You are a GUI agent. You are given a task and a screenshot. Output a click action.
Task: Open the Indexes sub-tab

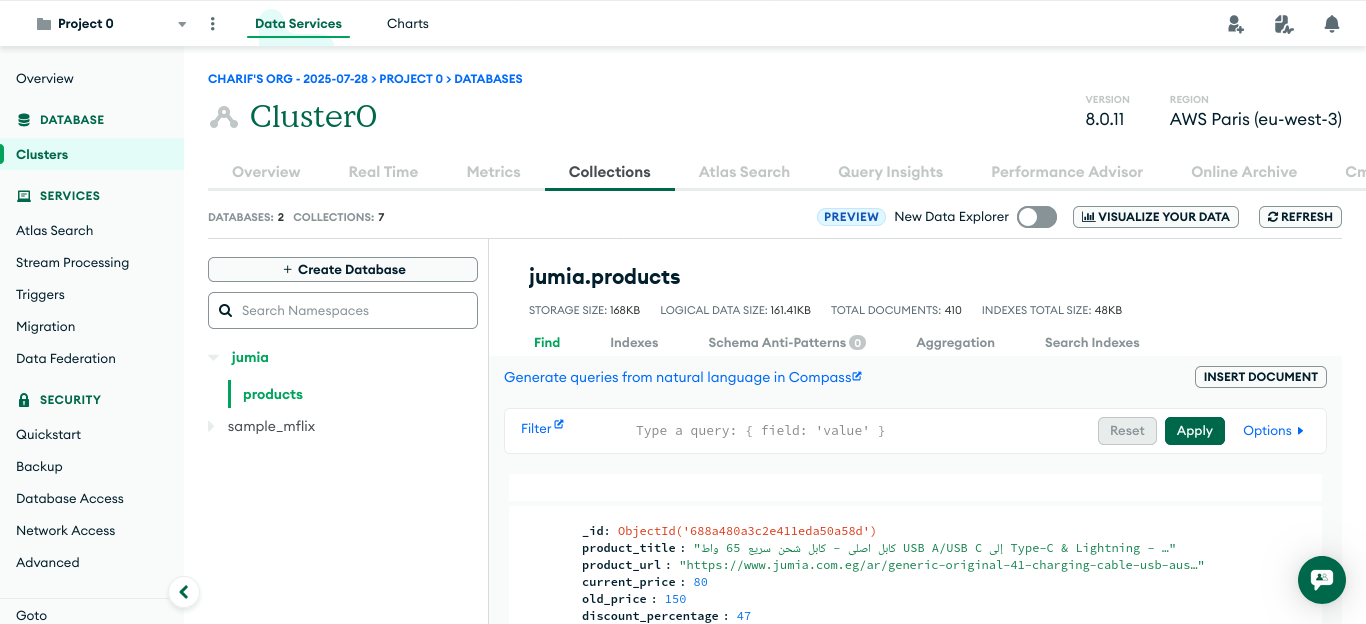tap(634, 343)
